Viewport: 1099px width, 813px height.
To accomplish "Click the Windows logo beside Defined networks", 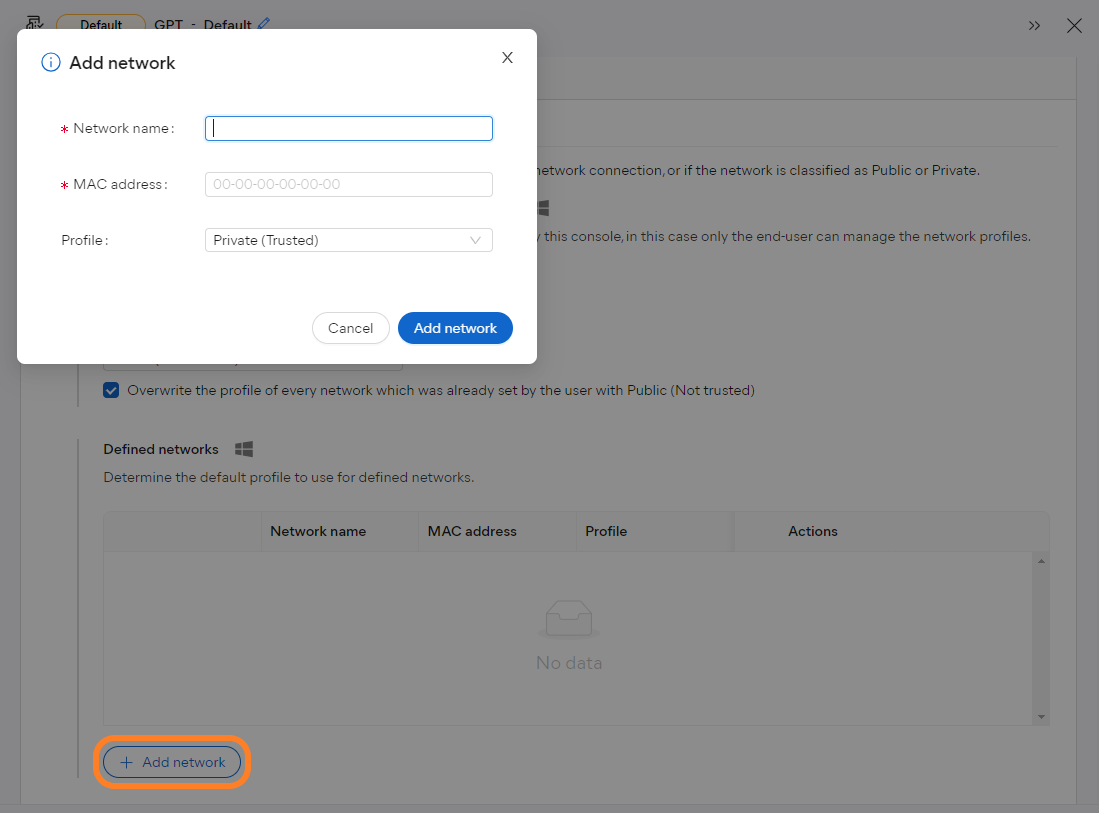I will pyautogui.click(x=243, y=449).
